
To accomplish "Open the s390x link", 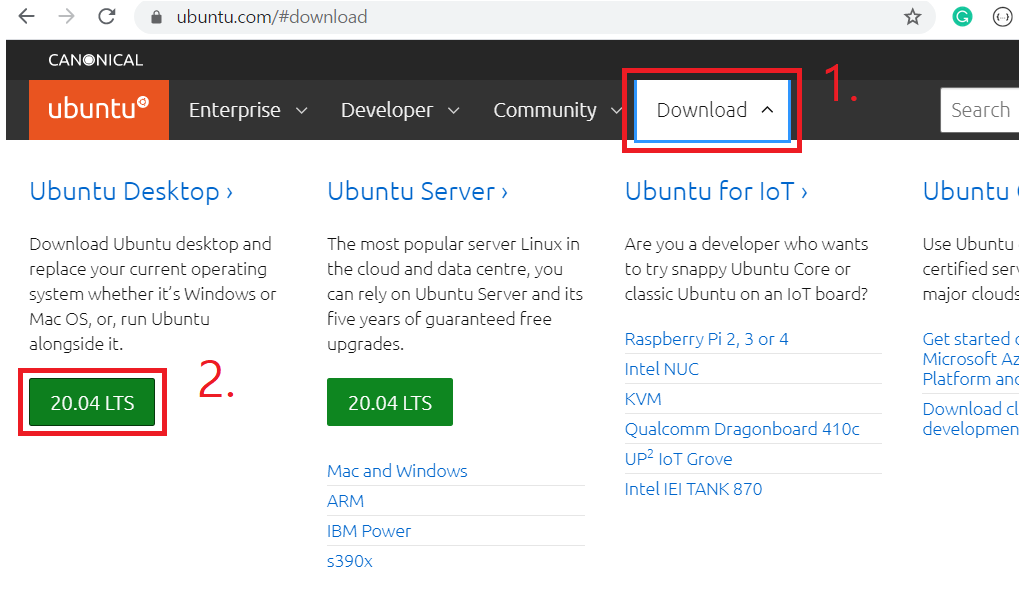I will [350, 561].
